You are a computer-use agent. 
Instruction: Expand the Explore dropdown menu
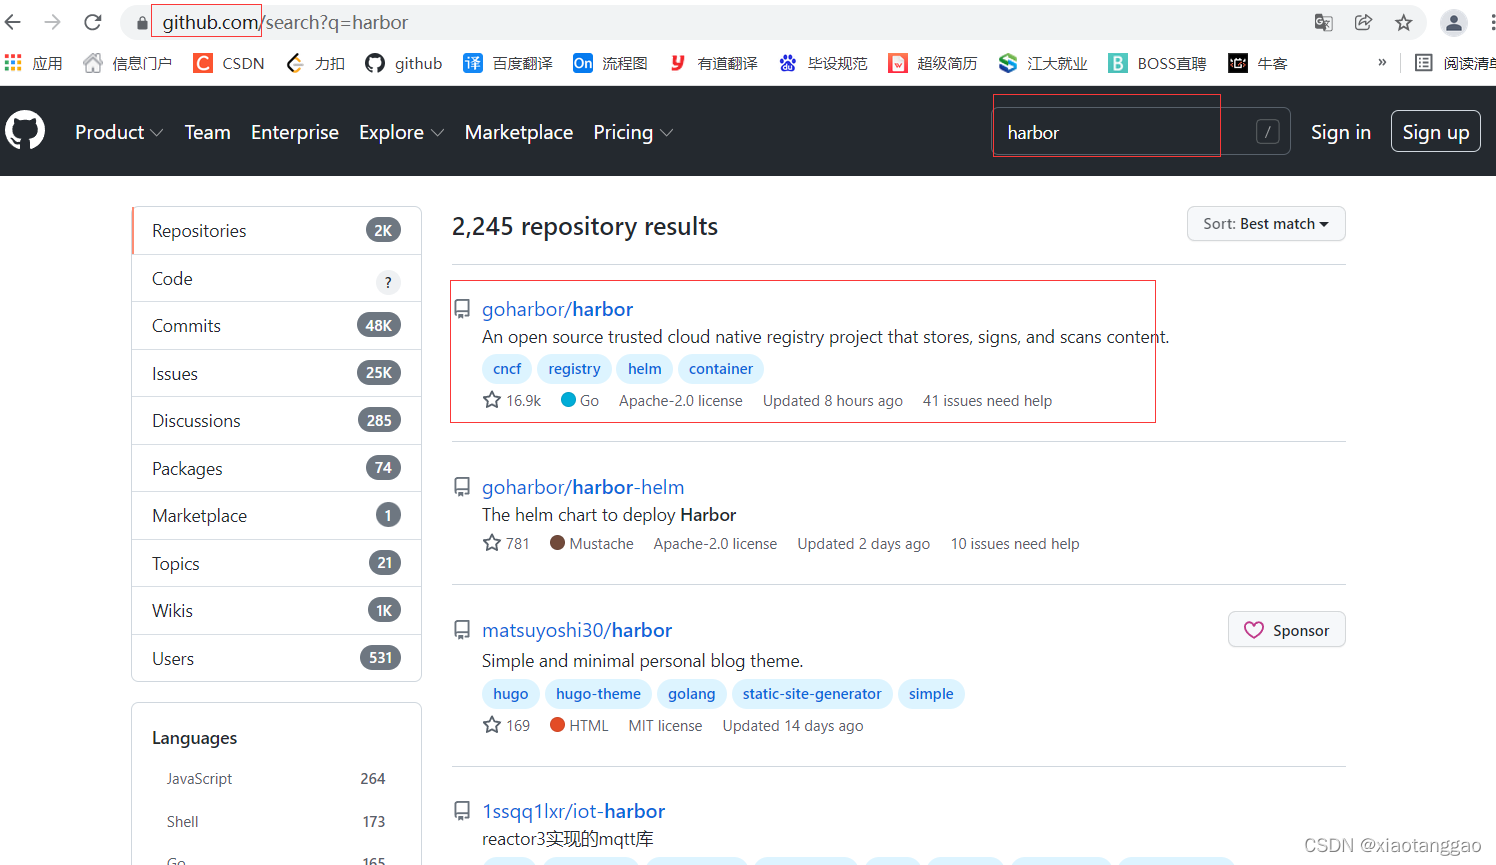[x=401, y=132]
